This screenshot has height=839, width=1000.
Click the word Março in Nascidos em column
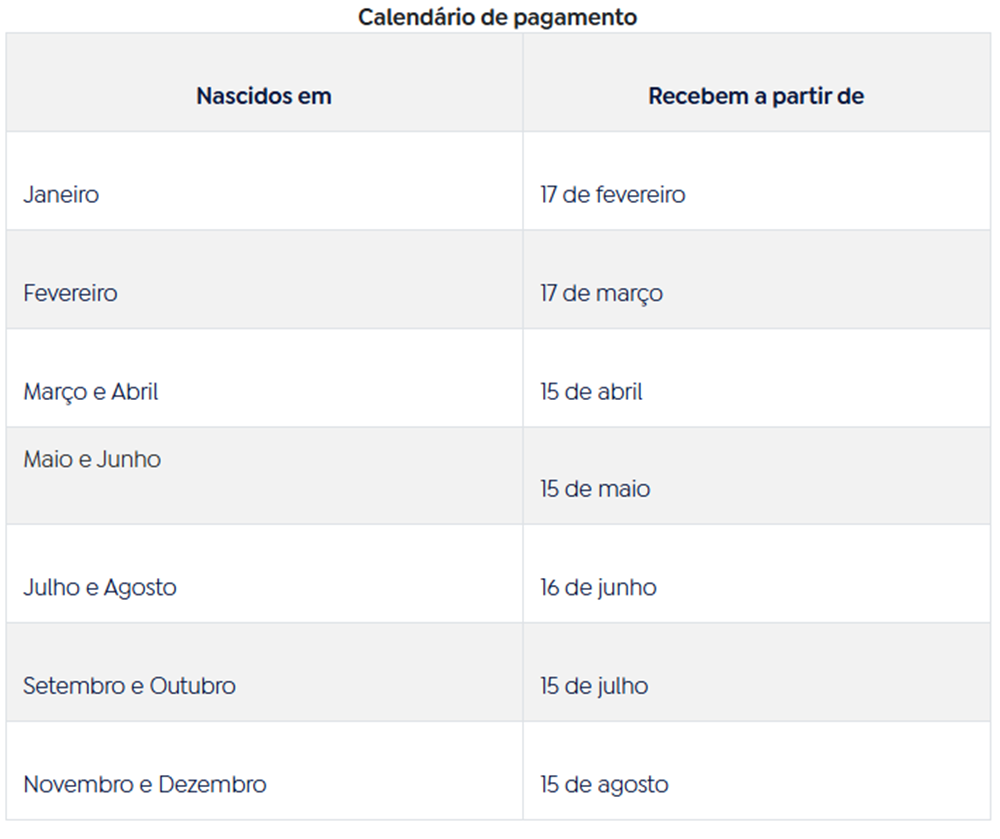[54, 391]
